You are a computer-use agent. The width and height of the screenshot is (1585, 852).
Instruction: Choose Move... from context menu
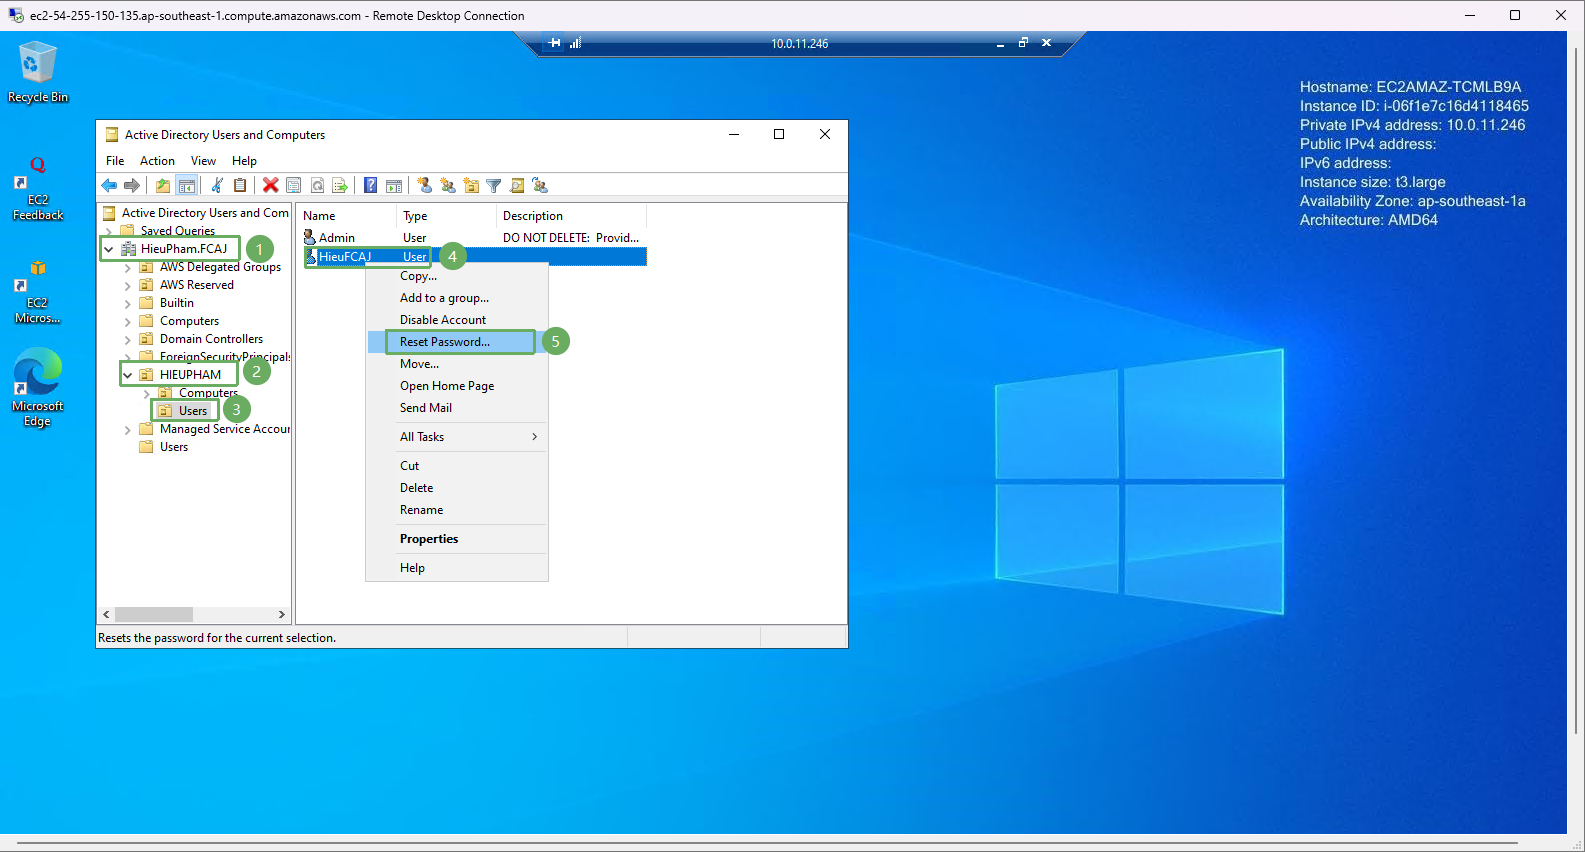point(457,364)
